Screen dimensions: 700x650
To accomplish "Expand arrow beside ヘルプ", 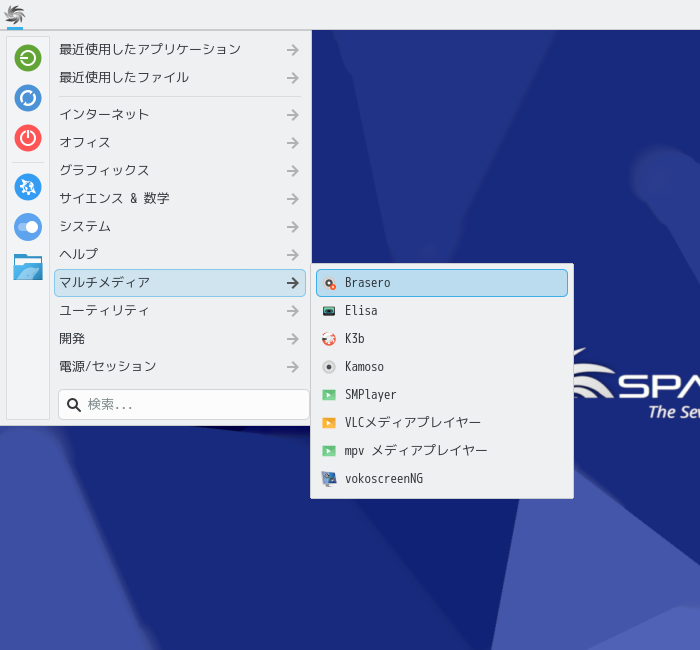I will [x=293, y=254].
